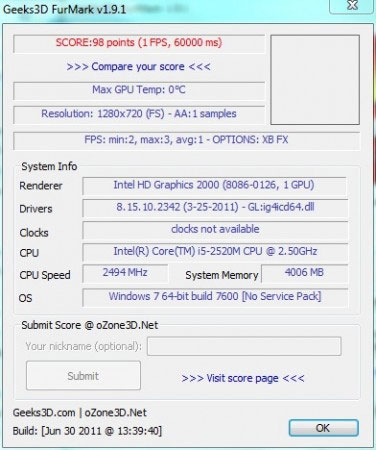The width and height of the screenshot is (376, 450).
Task: Click the Geeks3D.com | oZone3D.Net text
Action: point(80,413)
